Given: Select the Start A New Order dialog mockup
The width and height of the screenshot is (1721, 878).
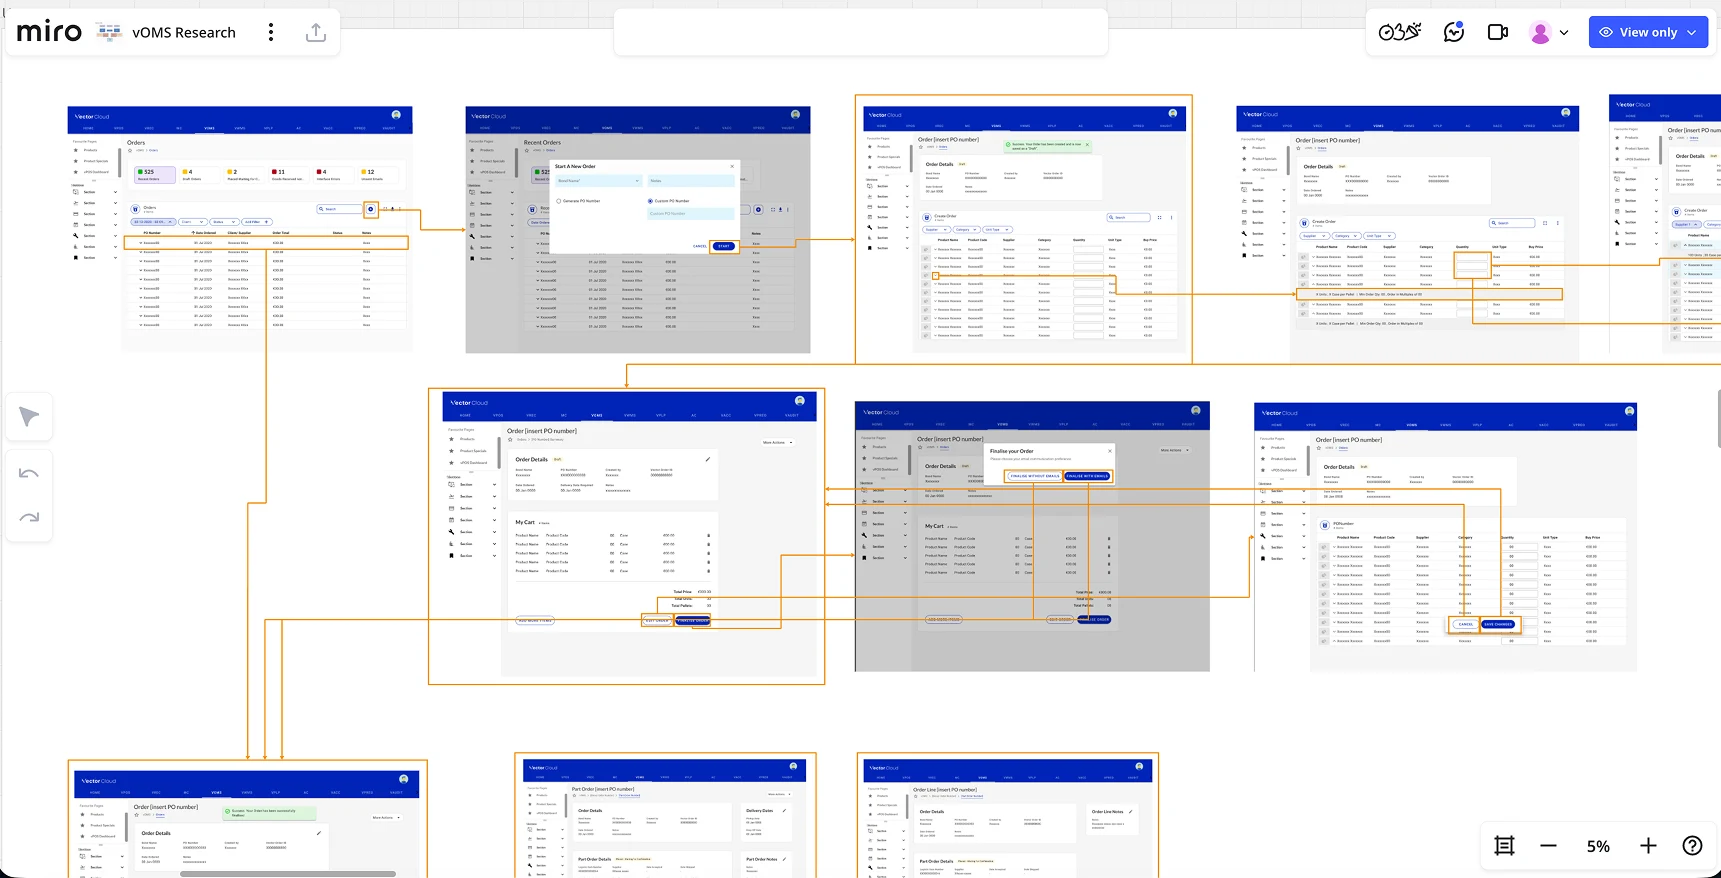Looking at the screenshot, I should pos(644,208).
